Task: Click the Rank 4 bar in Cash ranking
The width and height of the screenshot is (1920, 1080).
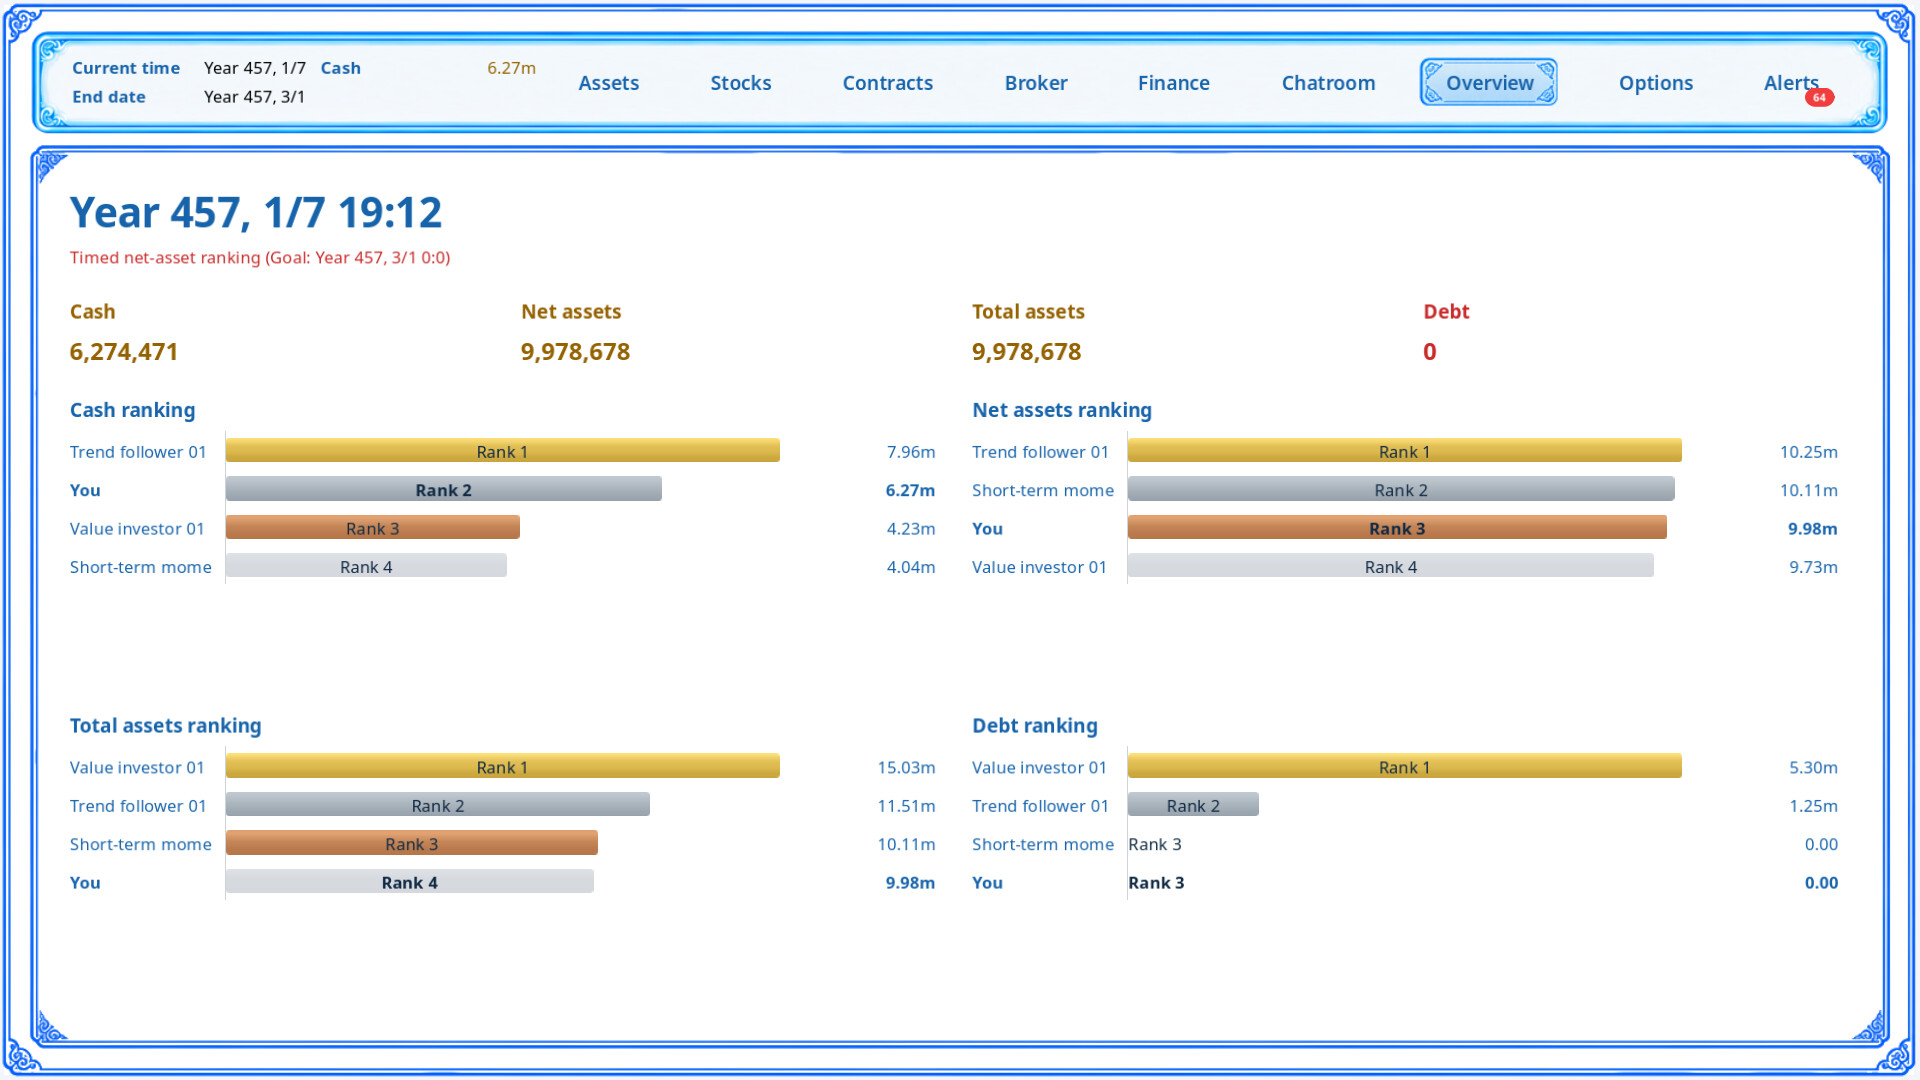Action: 366,566
